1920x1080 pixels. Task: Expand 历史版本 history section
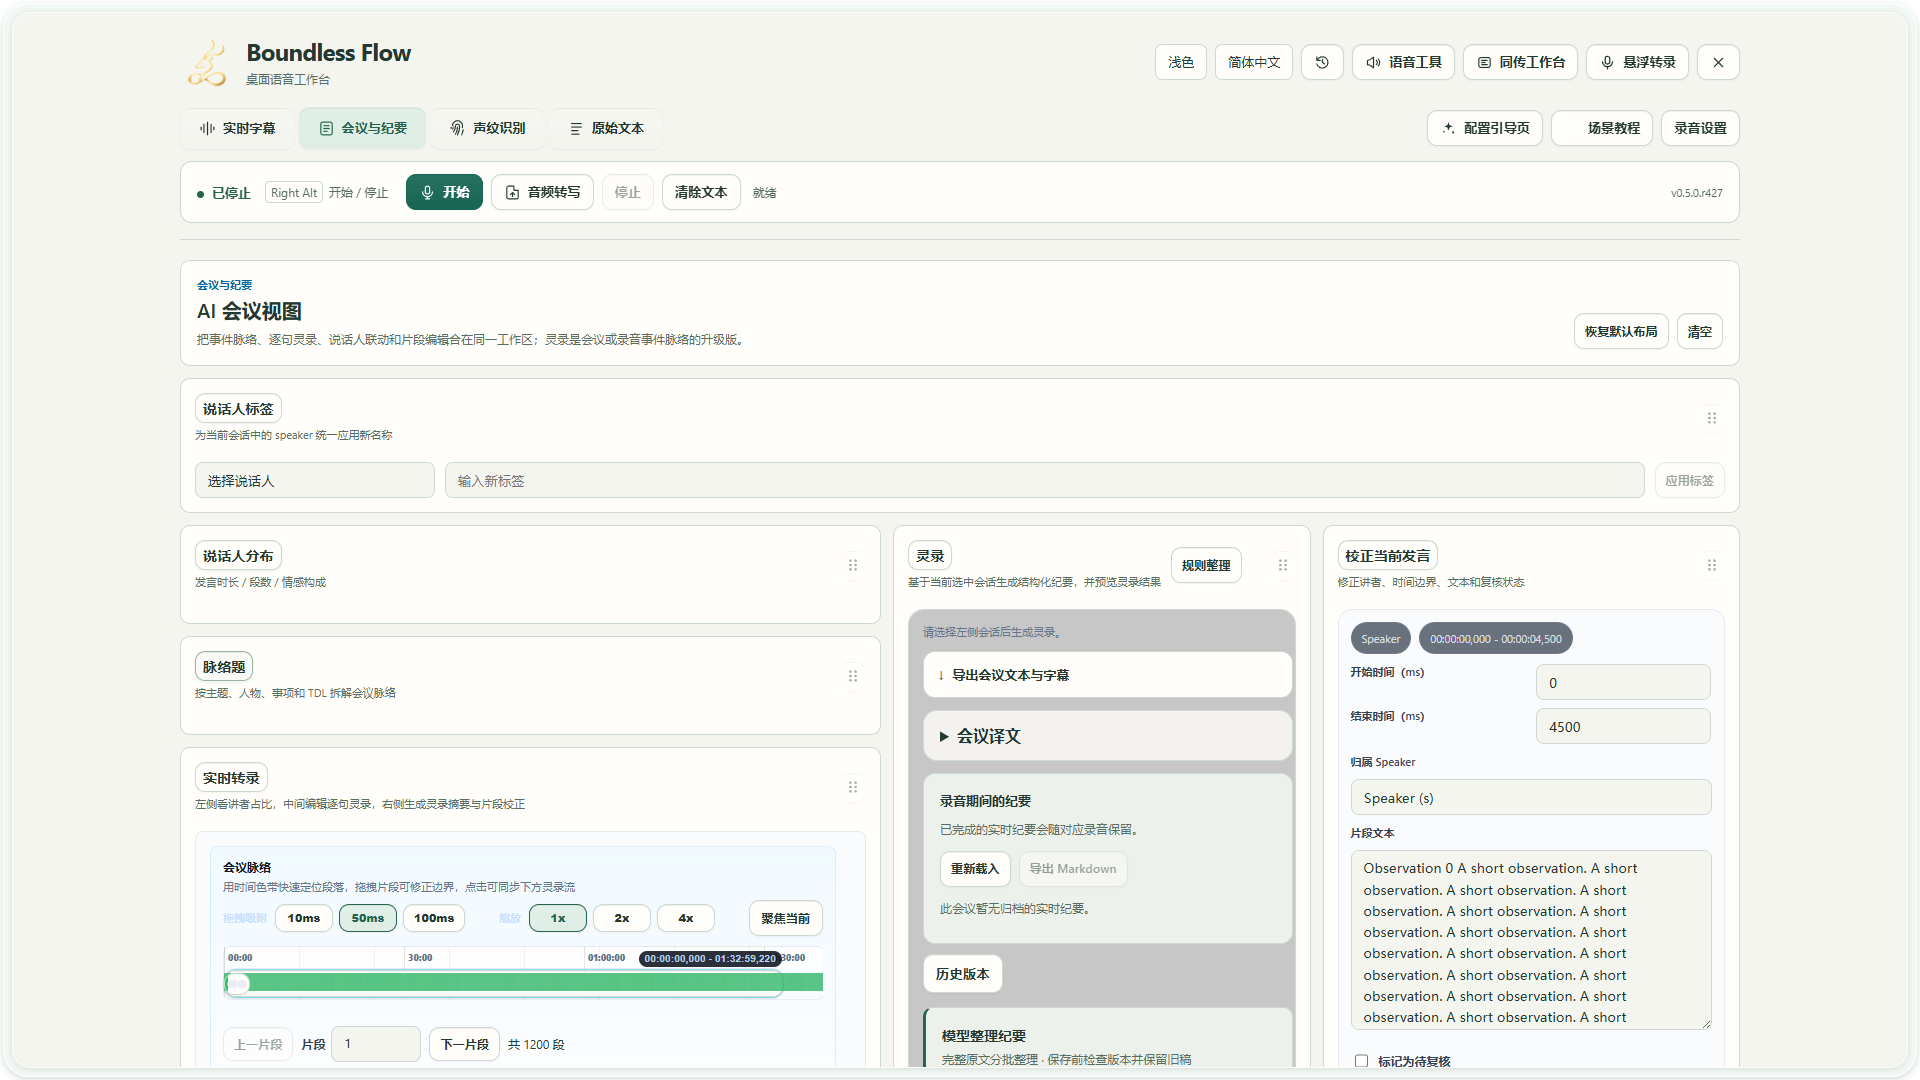point(962,974)
